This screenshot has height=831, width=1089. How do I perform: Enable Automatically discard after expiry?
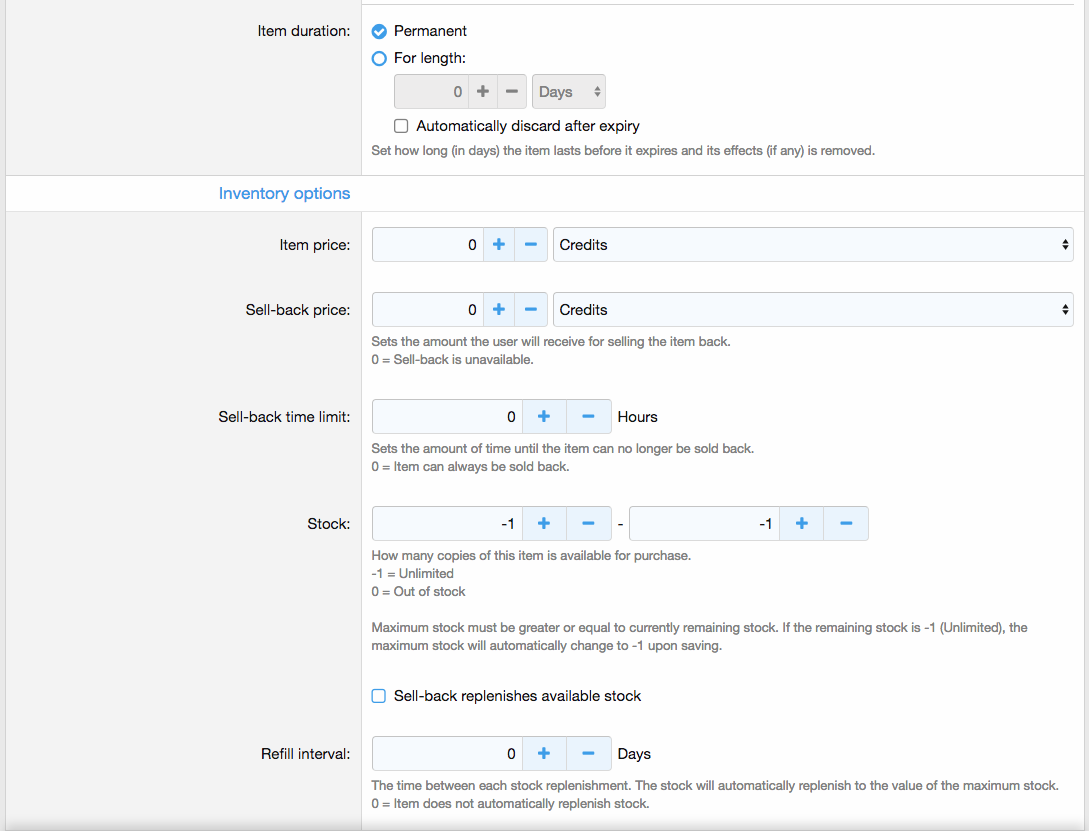[401, 126]
